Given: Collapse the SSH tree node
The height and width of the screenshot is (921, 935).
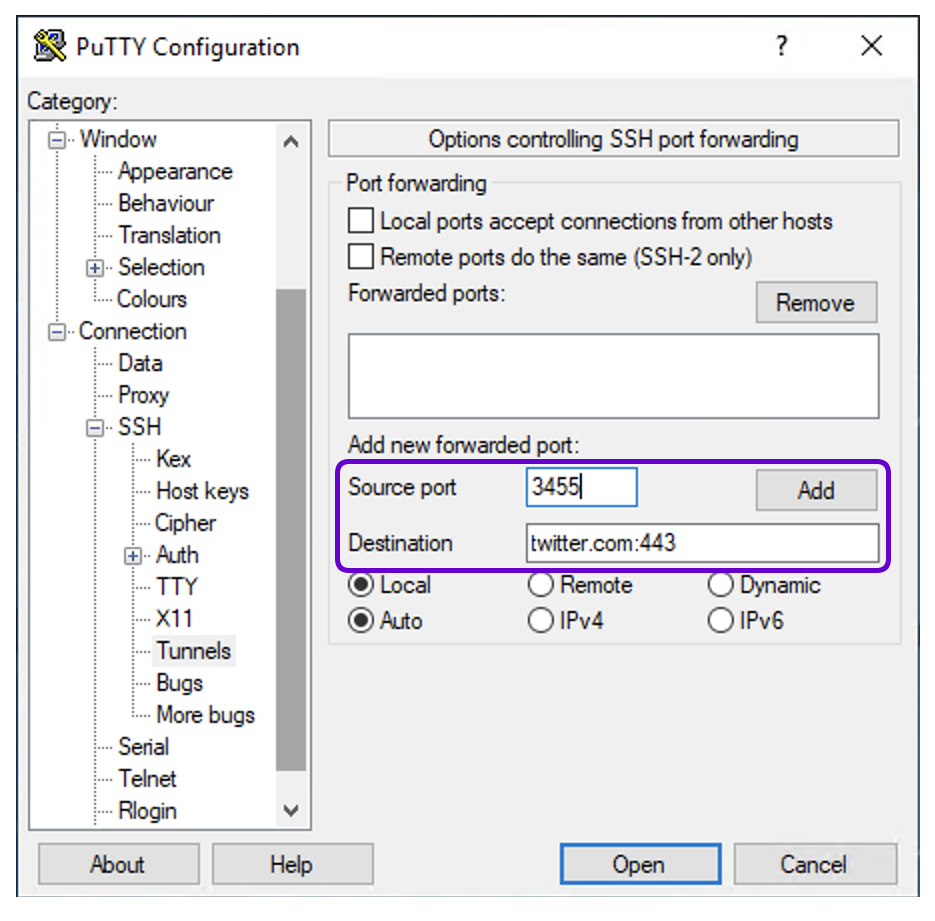Looking at the screenshot, I should tap(96, 427).
